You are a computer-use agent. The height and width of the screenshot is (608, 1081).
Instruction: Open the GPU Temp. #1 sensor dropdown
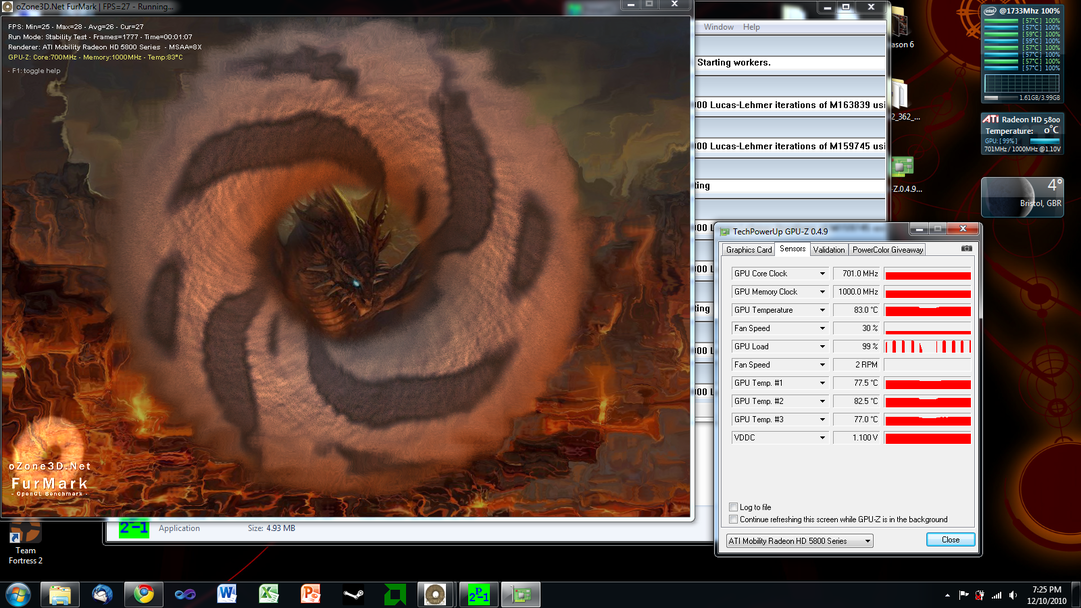pos(822,383)
